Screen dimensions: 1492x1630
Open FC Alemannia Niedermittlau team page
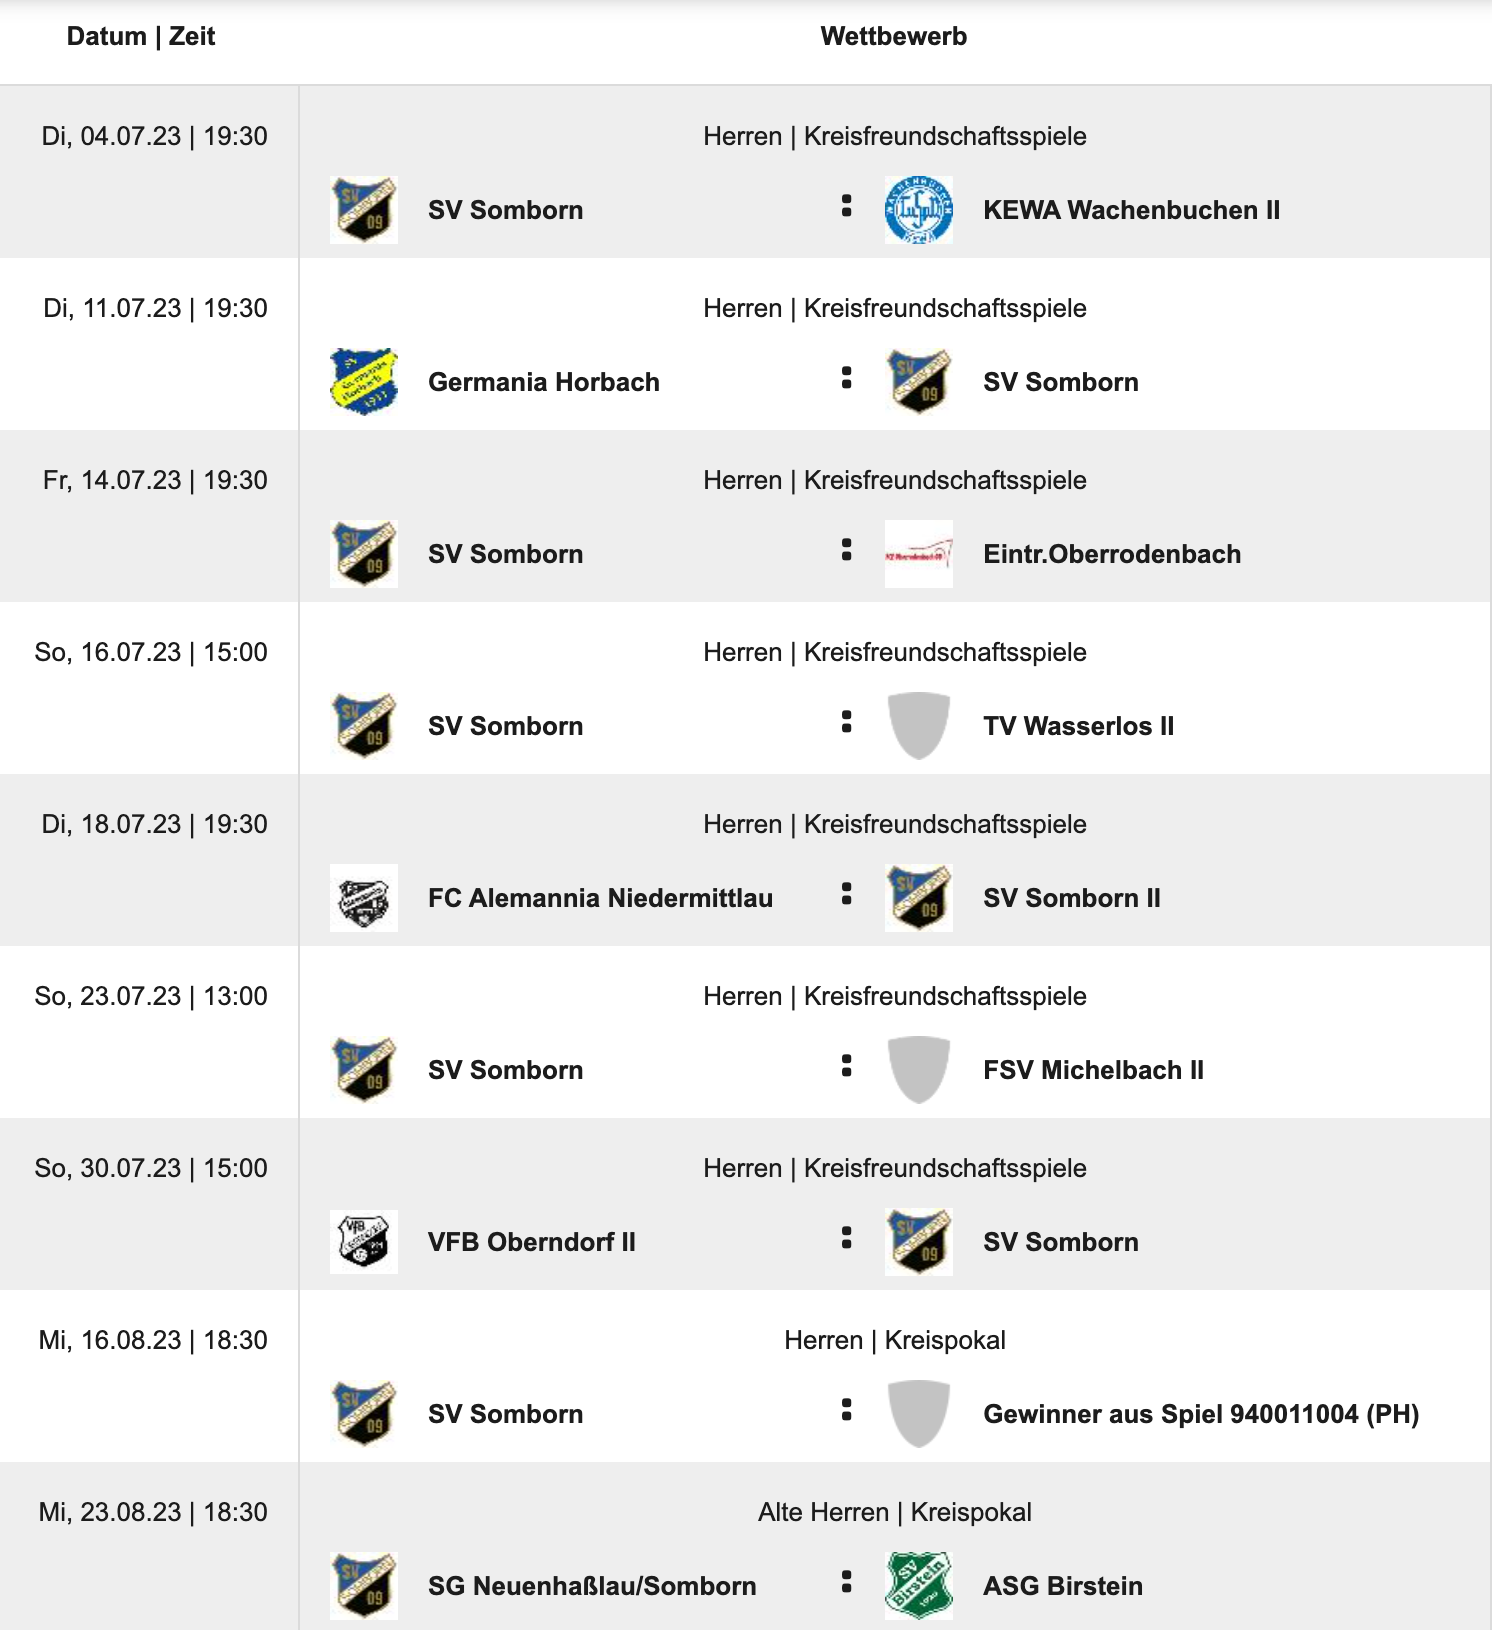[x=600, y=898]
